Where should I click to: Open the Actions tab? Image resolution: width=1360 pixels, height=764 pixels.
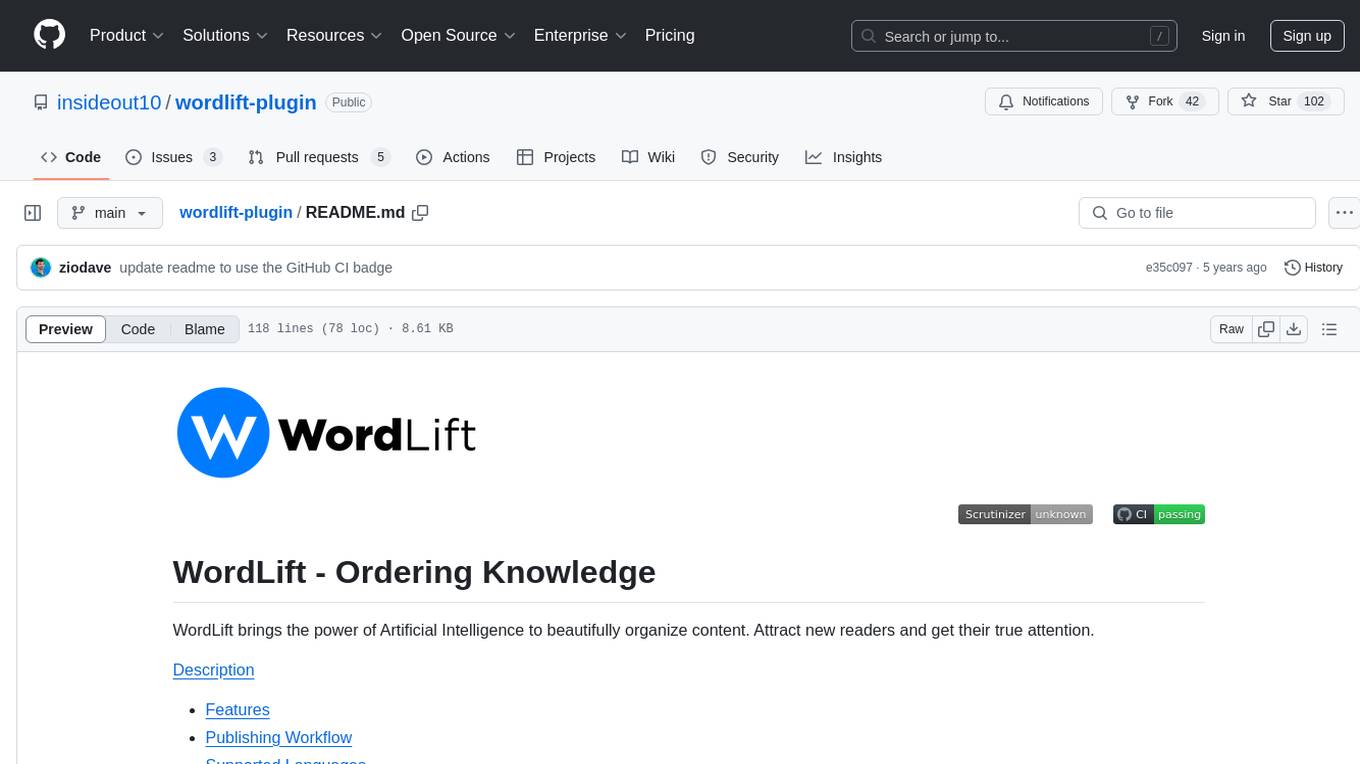tap(453, 157)
